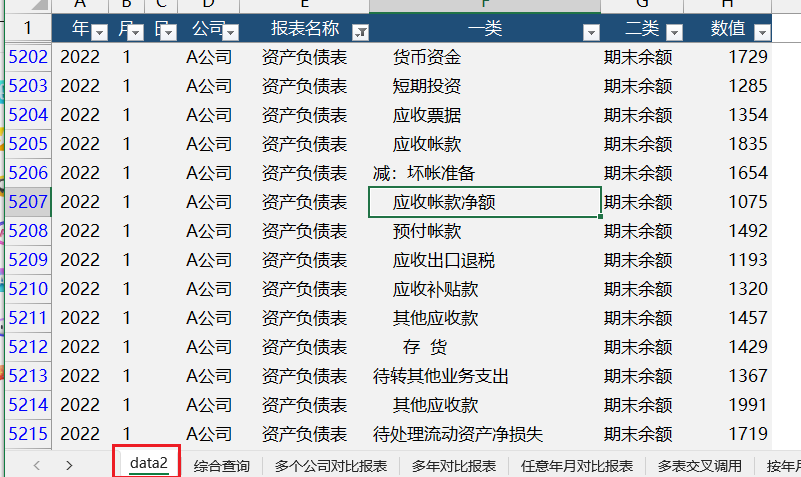Select the cell 应收补贴款
Viewport: 801px width, 477px height.
(x=484, y=289)
